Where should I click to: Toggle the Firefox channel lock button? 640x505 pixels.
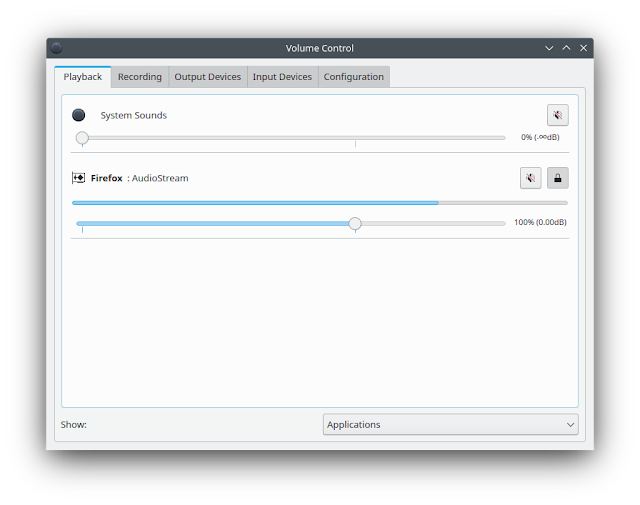click(x=558, y=178)
